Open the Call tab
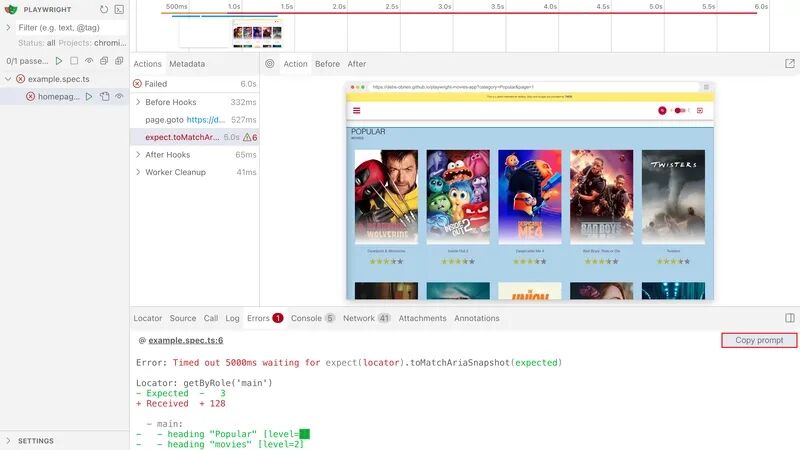 click(211, 318)
